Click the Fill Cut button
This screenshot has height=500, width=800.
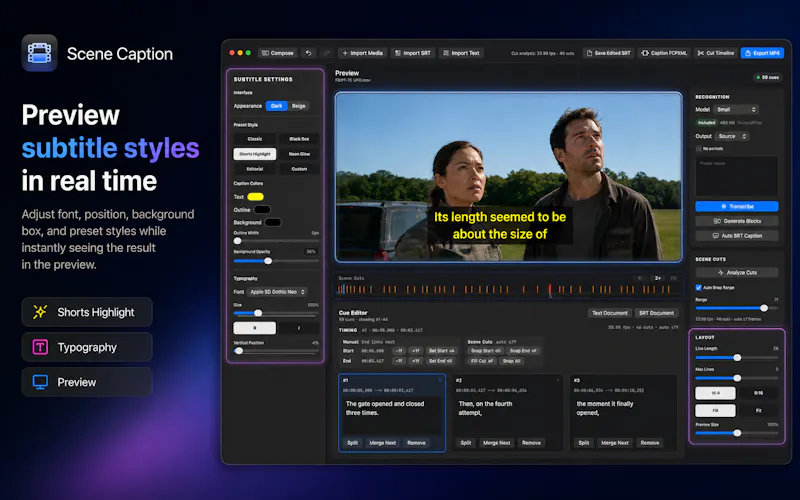click(482, 361)
